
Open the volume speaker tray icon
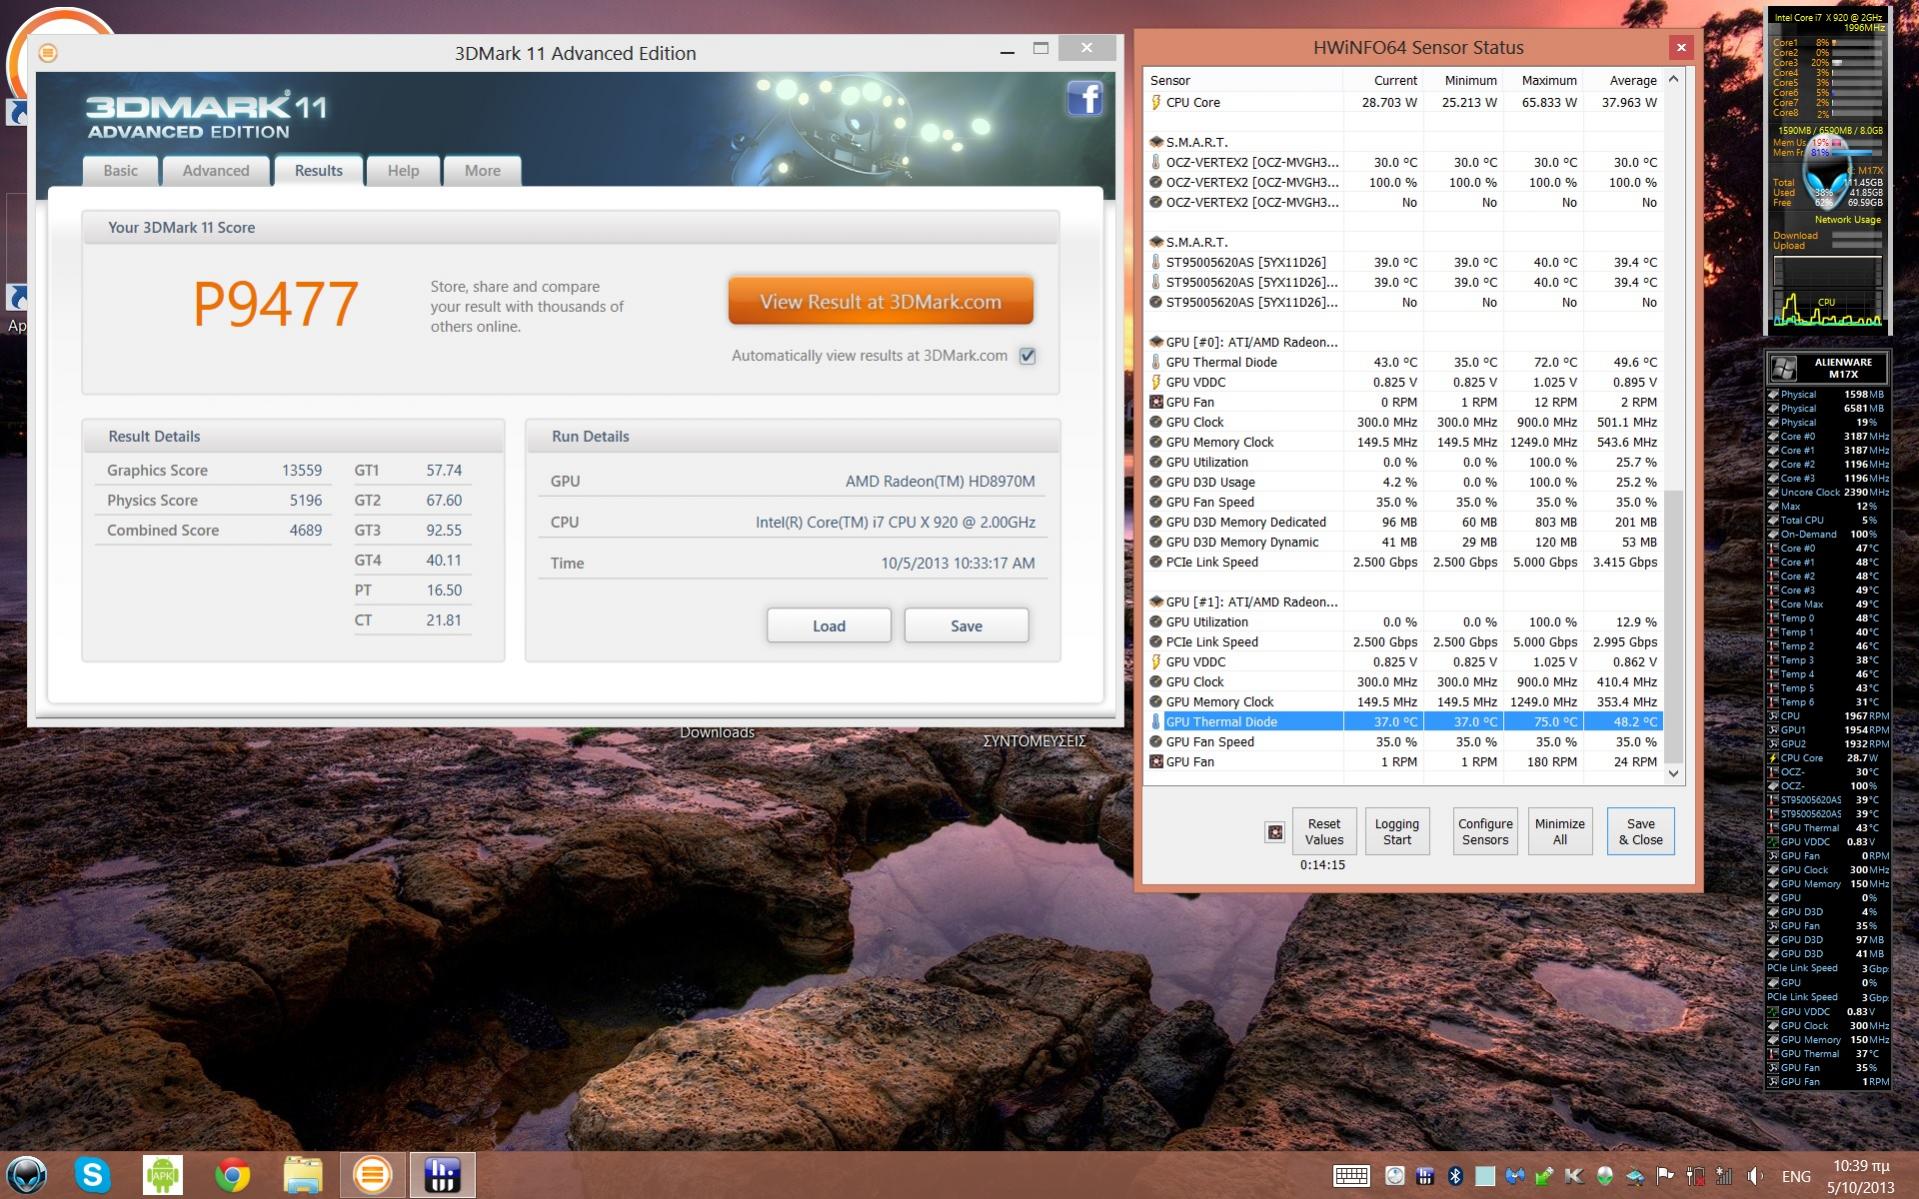1755,1176
